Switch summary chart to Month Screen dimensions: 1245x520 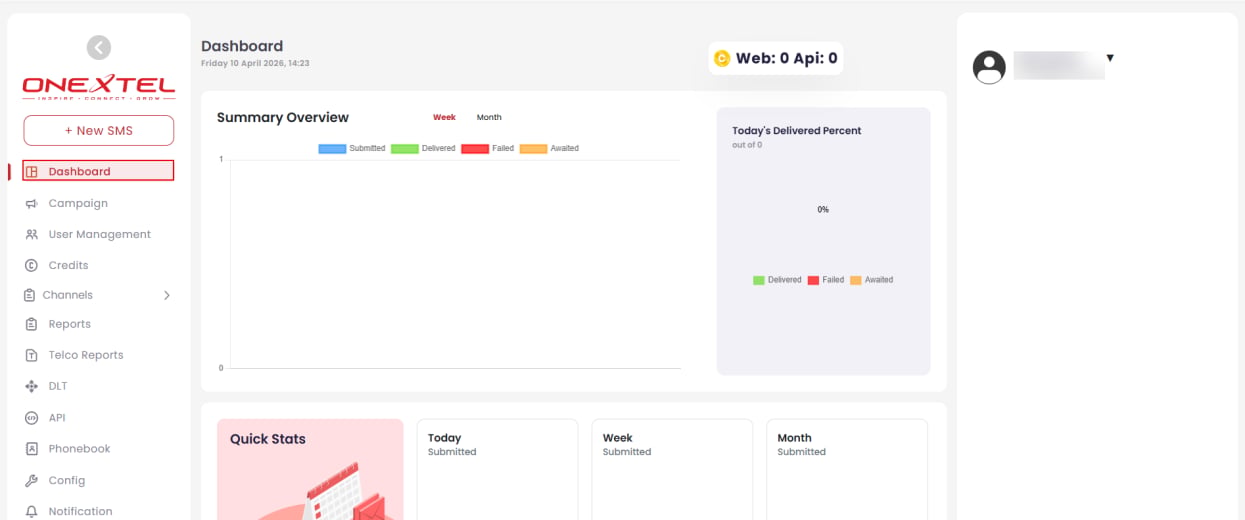(x=489, y=117)
